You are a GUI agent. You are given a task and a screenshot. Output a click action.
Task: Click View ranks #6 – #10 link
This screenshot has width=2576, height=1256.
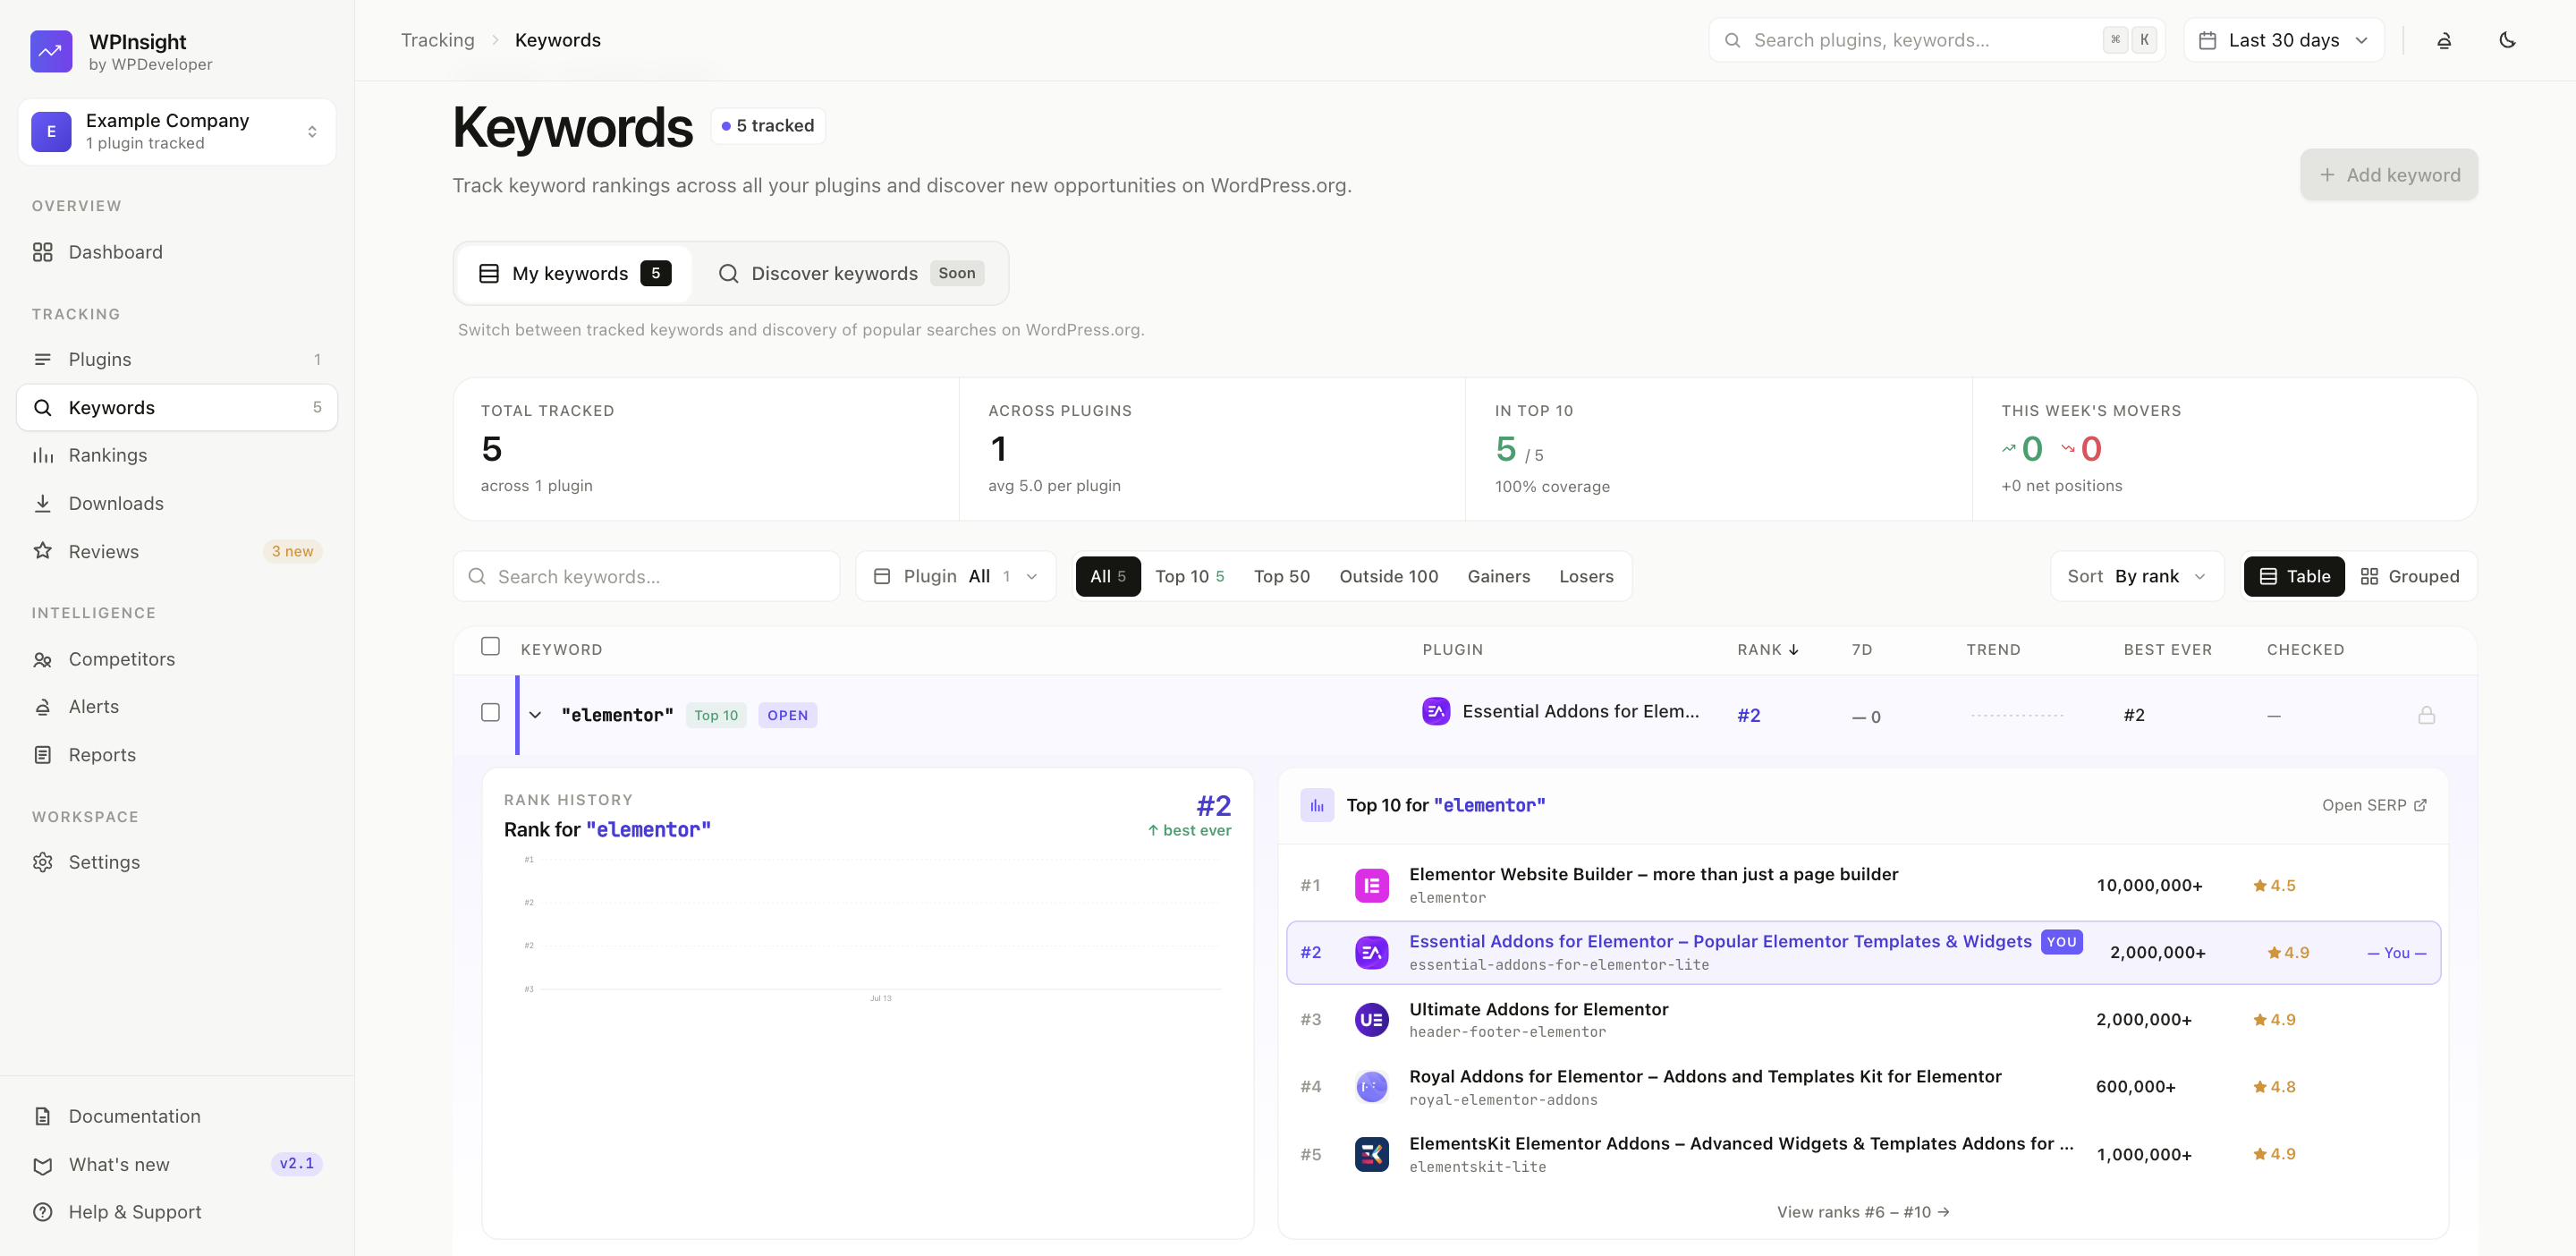[1863, 1212]
